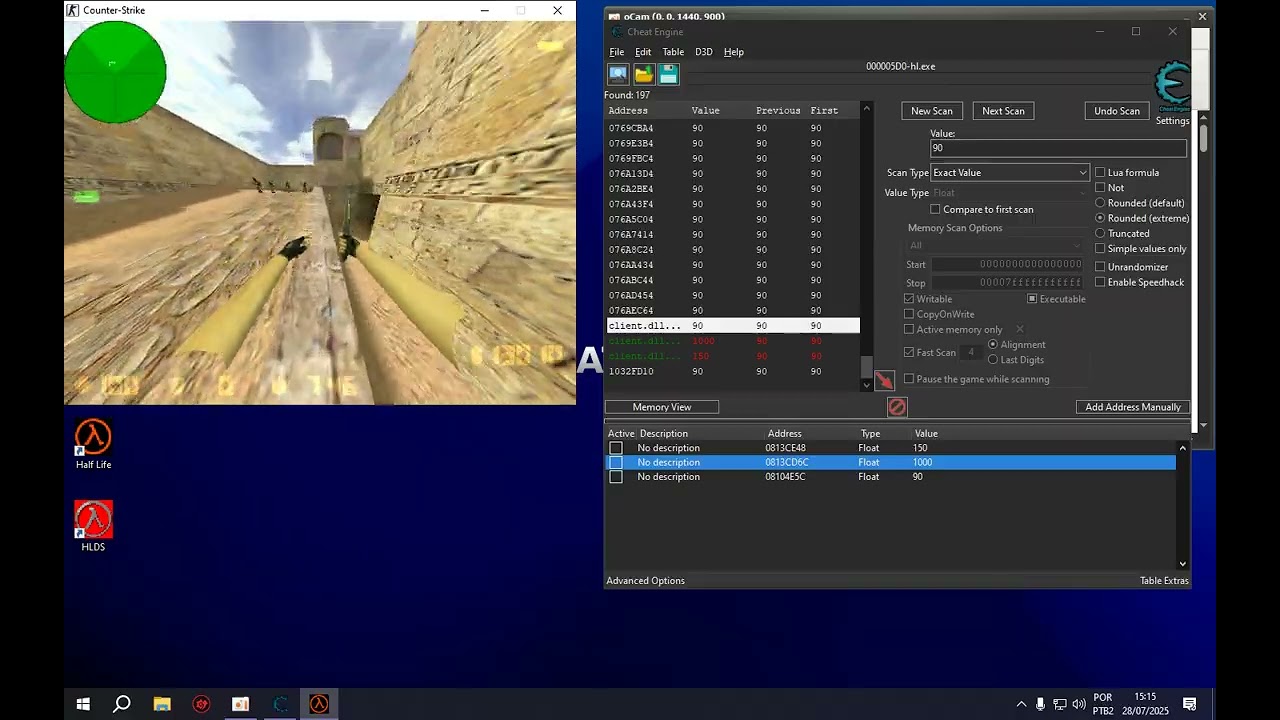Click address table scroll down arrow
This screenshot has width=1280, height=720.
1183,564
